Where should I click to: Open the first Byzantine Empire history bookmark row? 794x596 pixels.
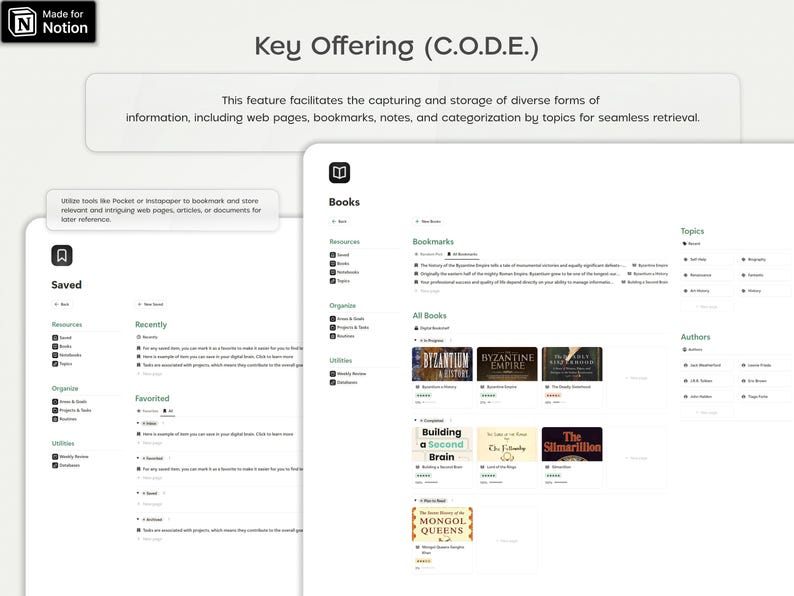tap(541, 265)
